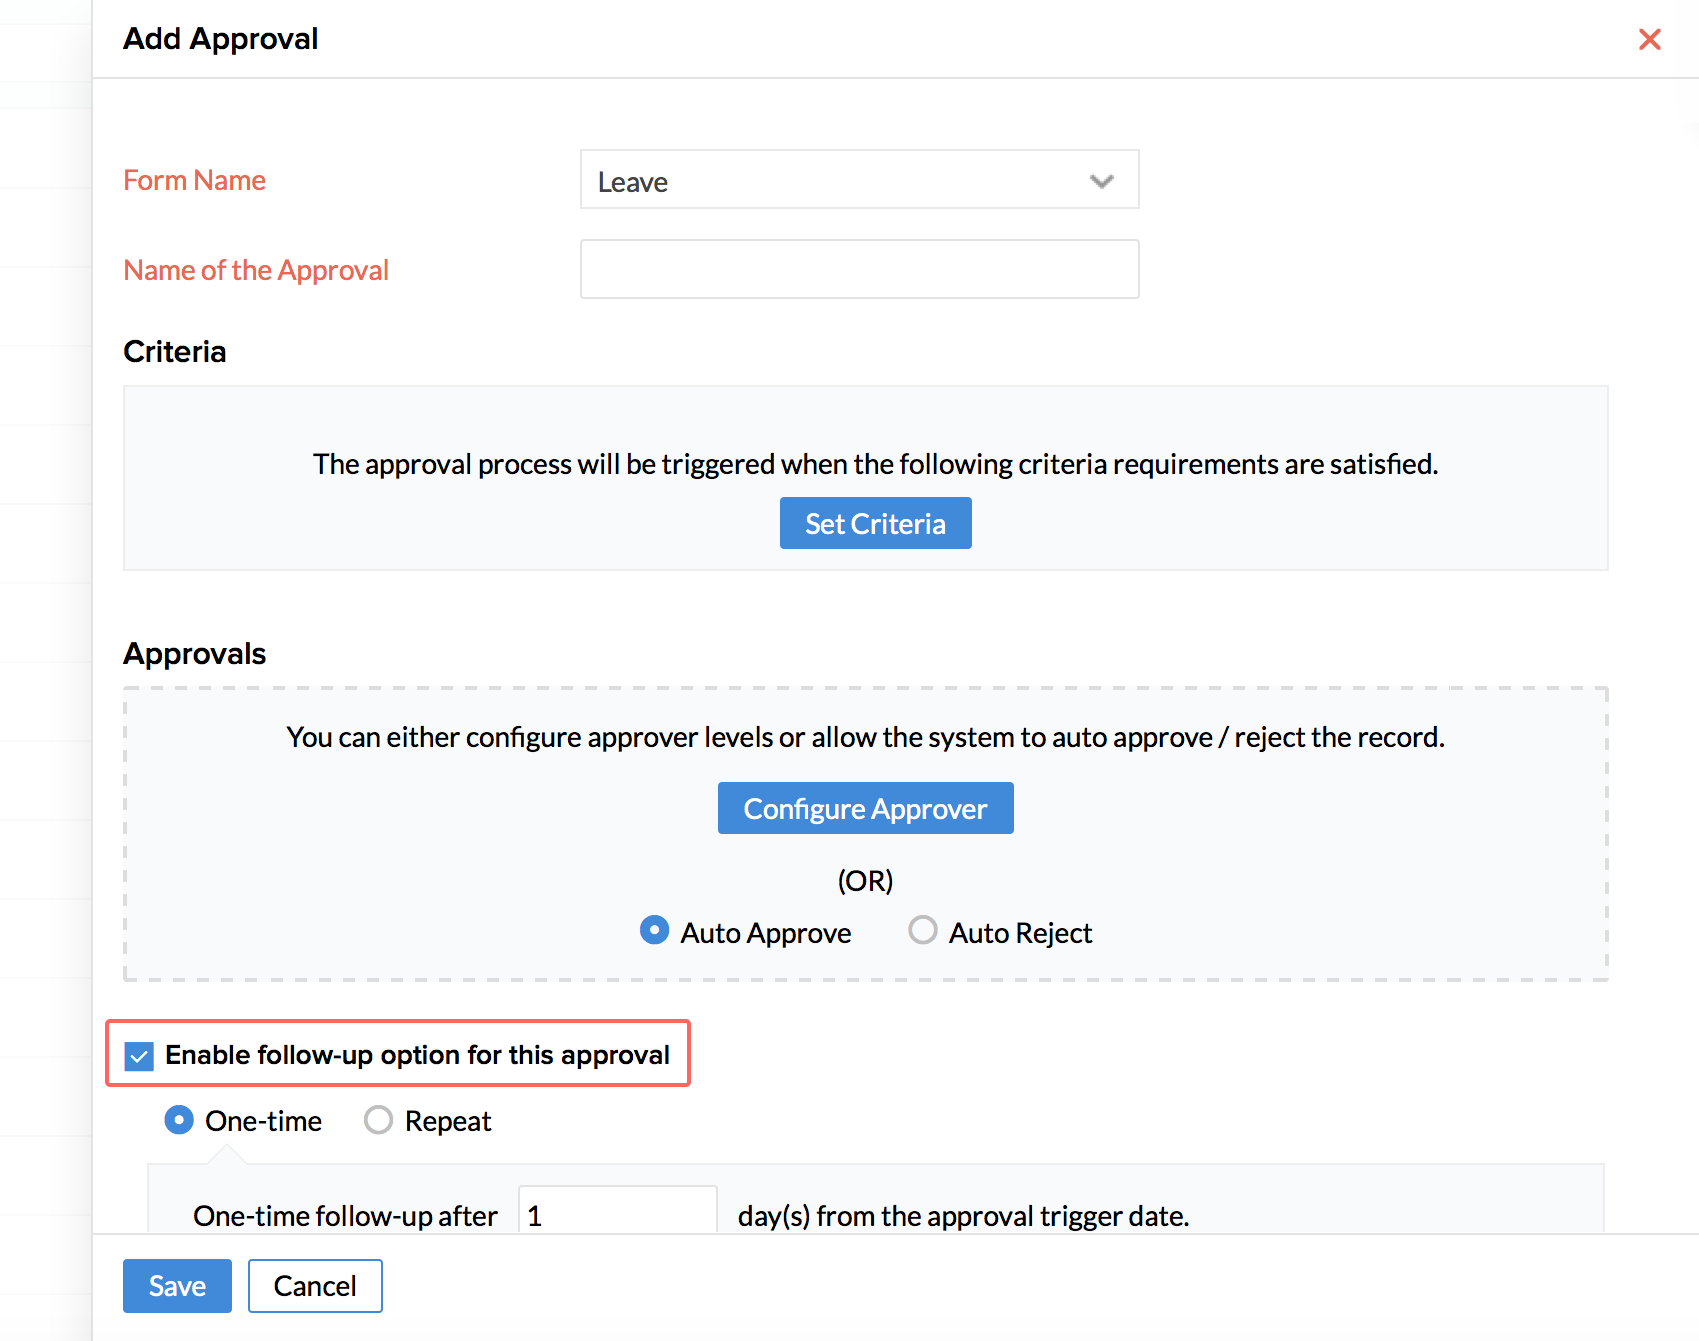
Task: Click the 'Form Name' label
Action: [194, 180]
